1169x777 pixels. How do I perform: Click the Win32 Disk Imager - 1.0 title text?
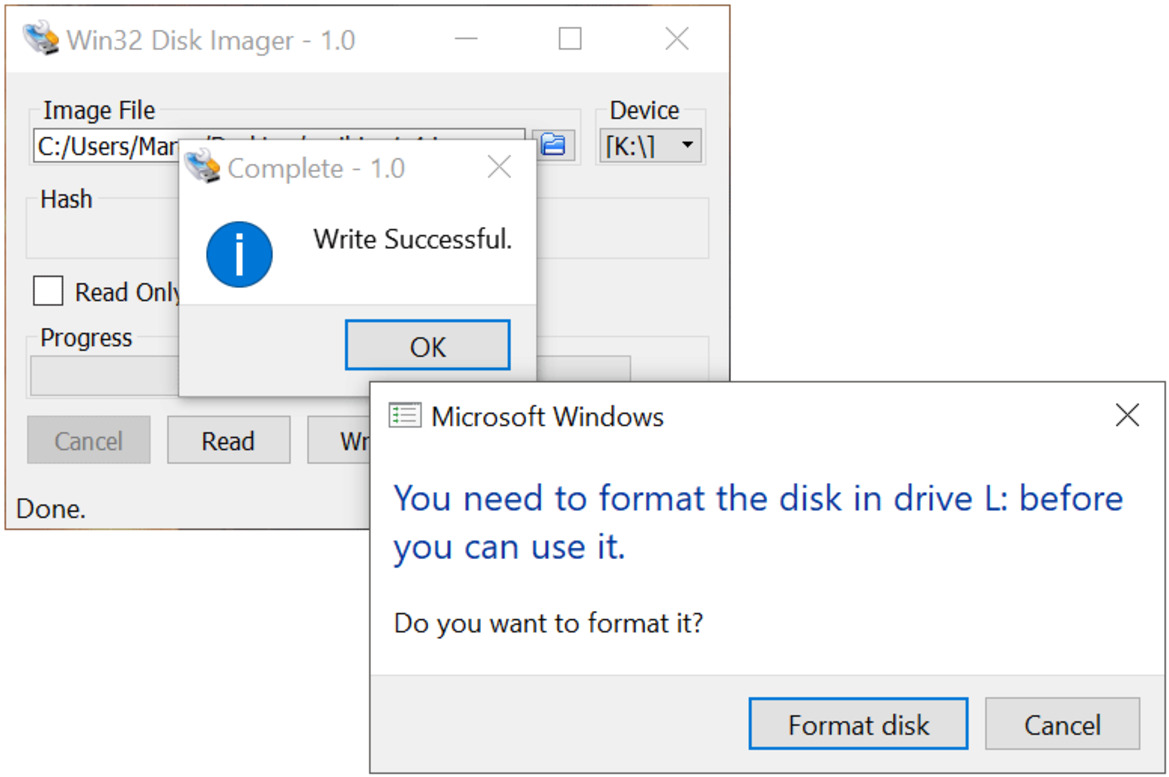click(x=211, y=40)
